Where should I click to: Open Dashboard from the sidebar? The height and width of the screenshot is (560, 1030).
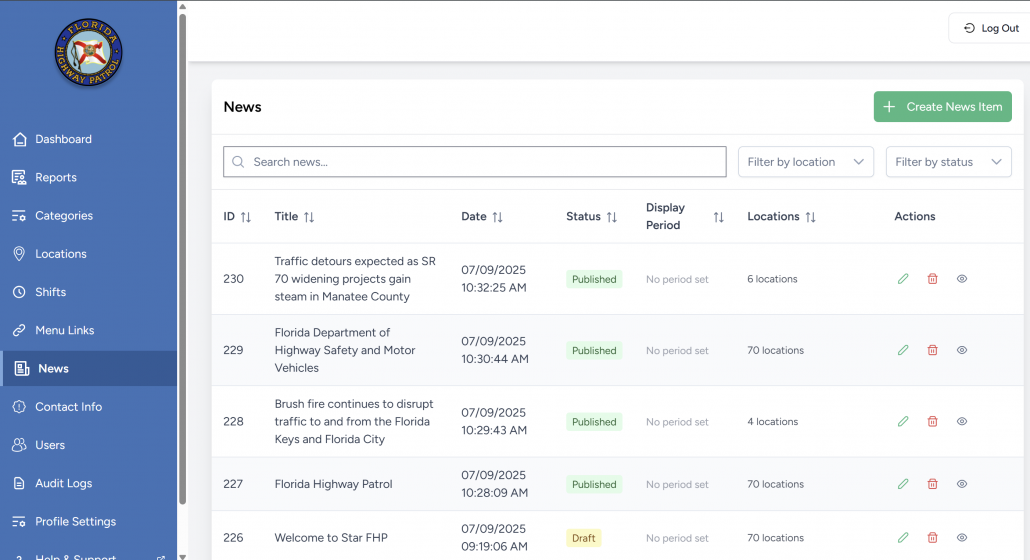63,139
